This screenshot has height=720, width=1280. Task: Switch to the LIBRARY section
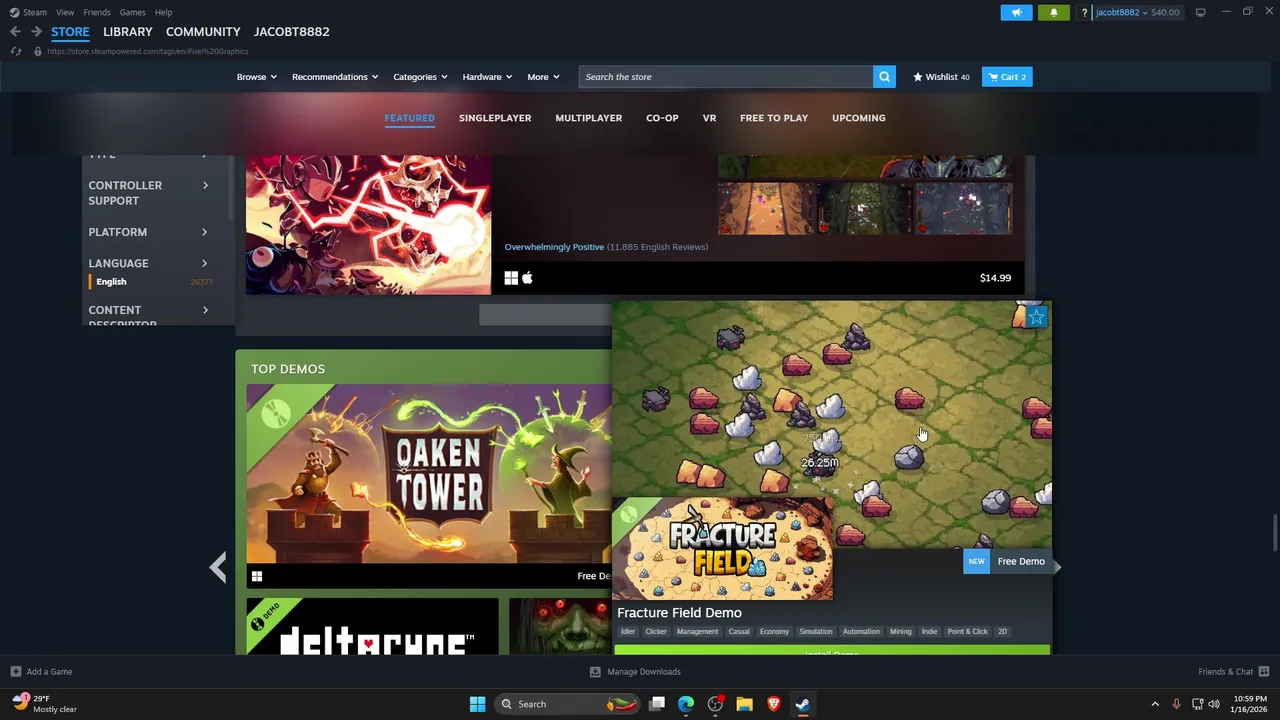coord(128,32)
